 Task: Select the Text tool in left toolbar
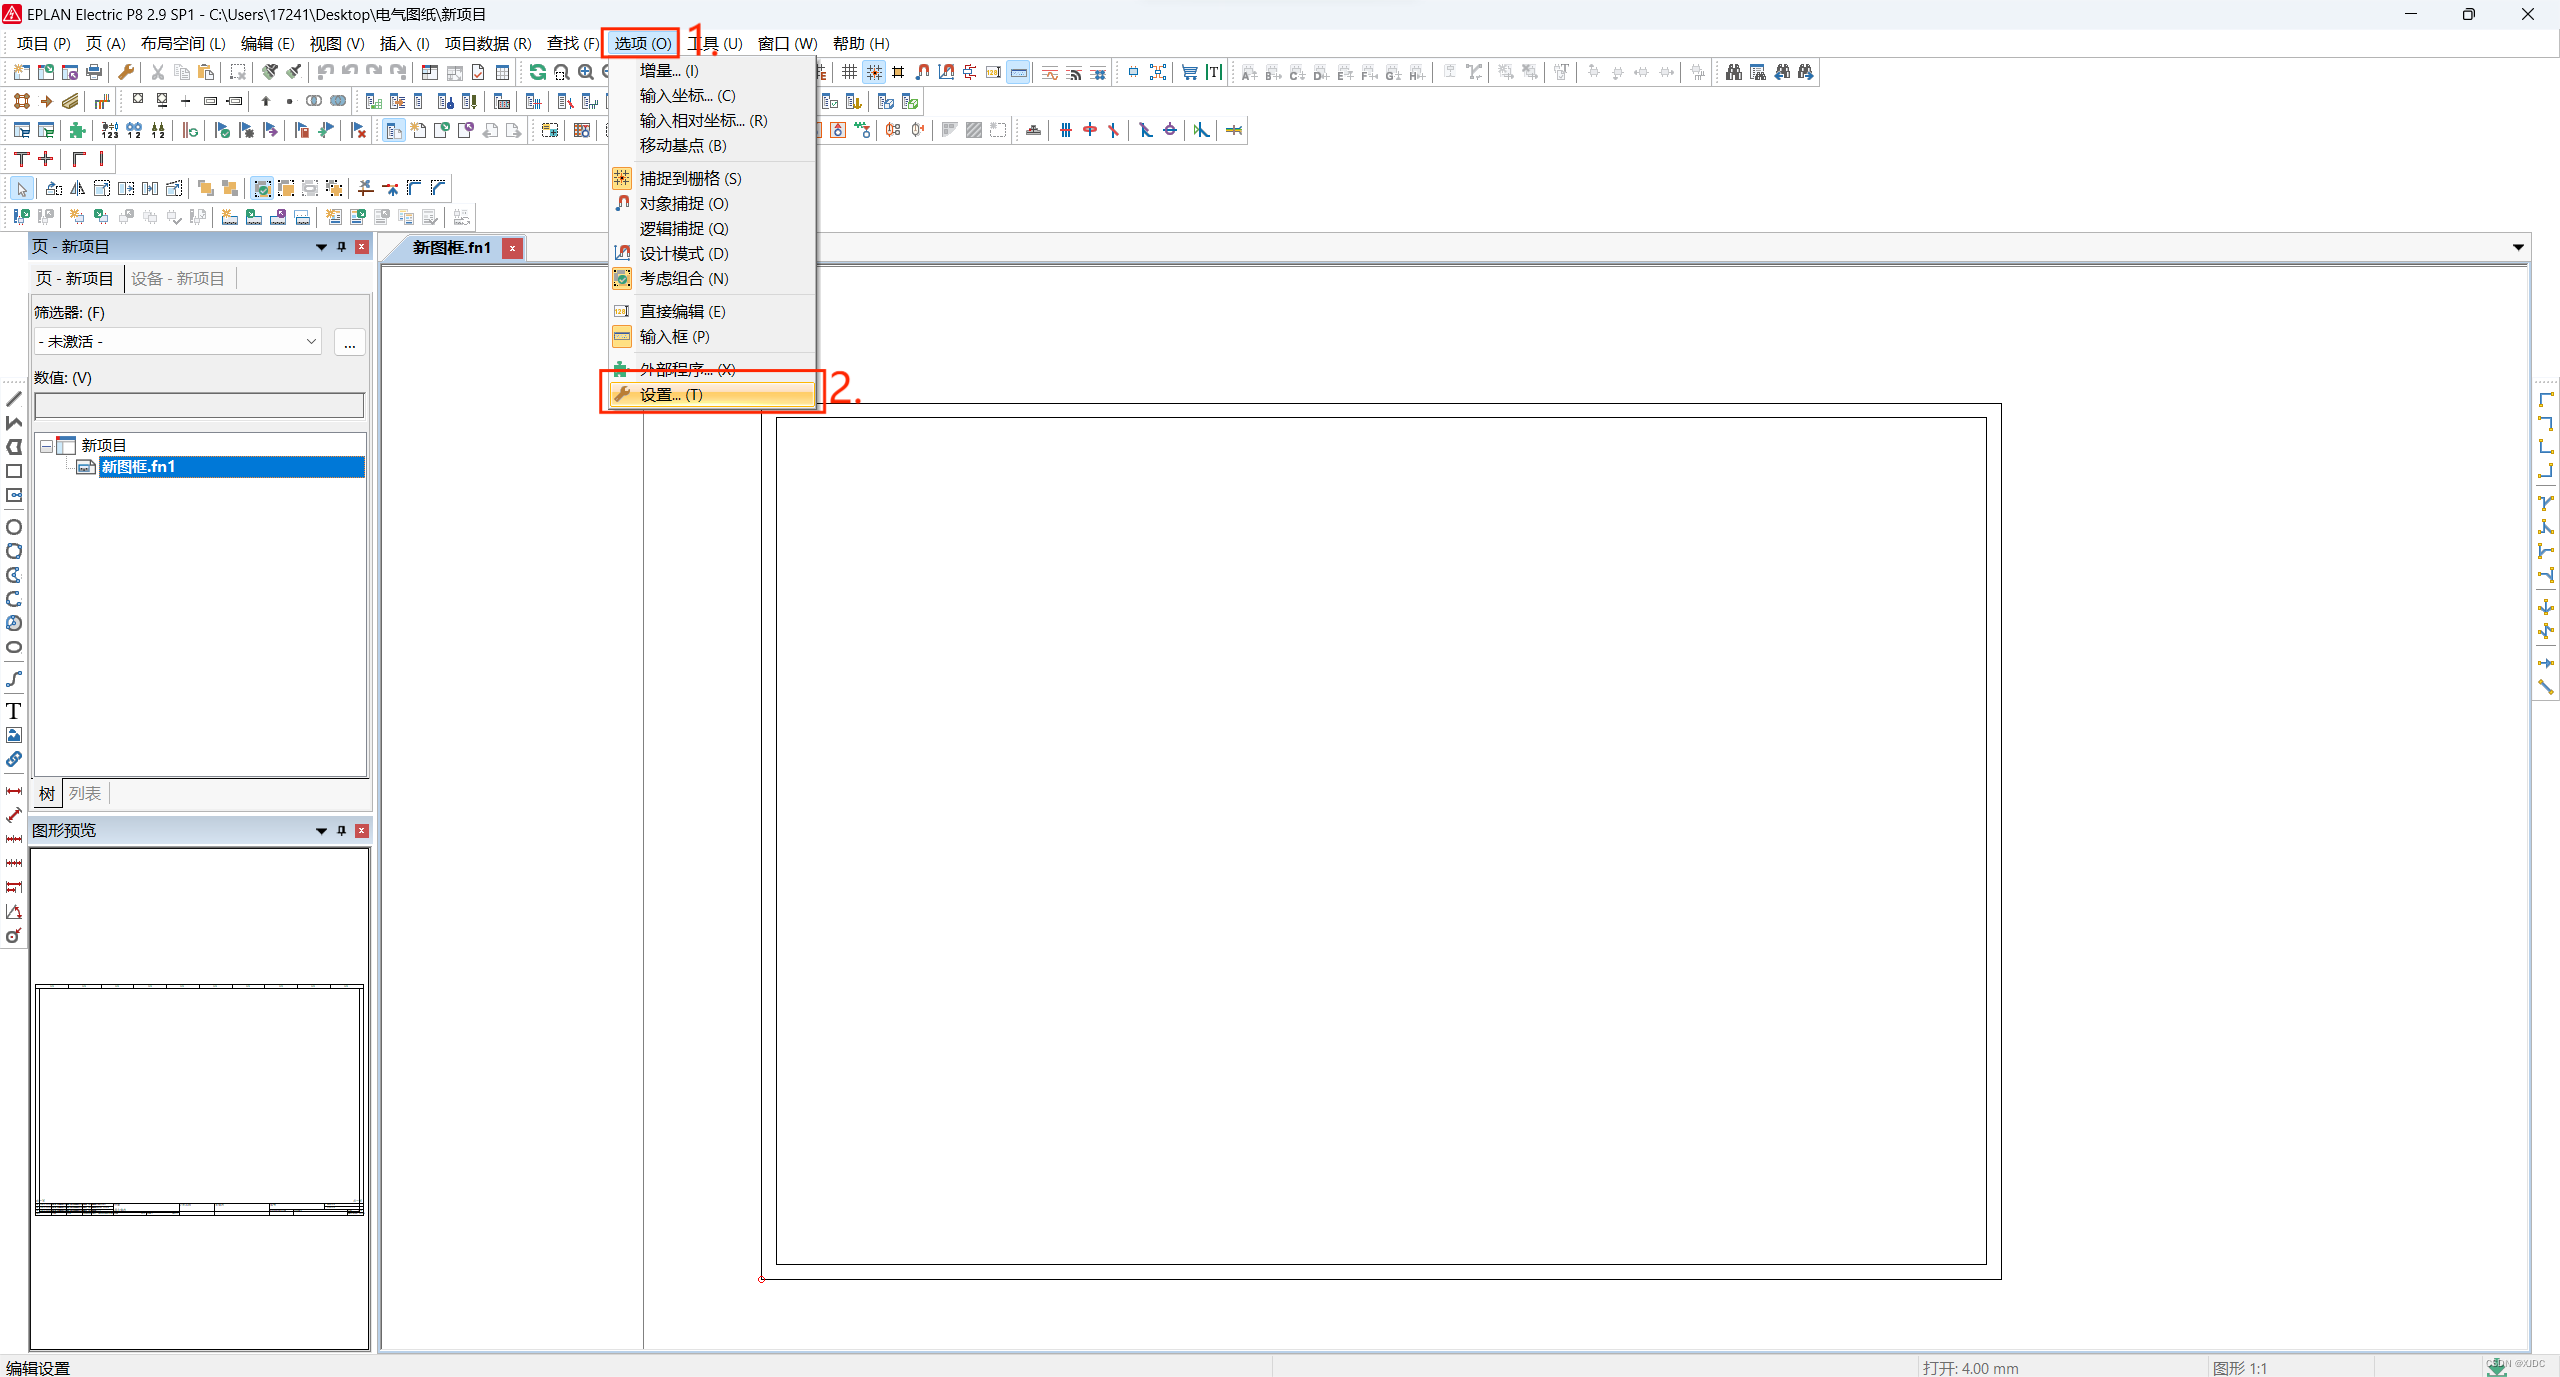pyautogui.click(x=14, y=711)
